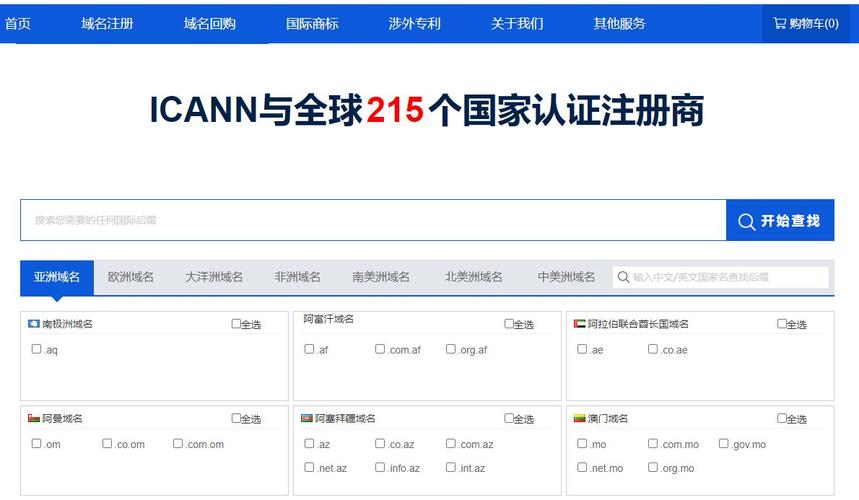Image resolution: width=859 pixels, height=500 pixels.
Task: Tick the .com.mo checkbox
Action: tap(652, 444)
